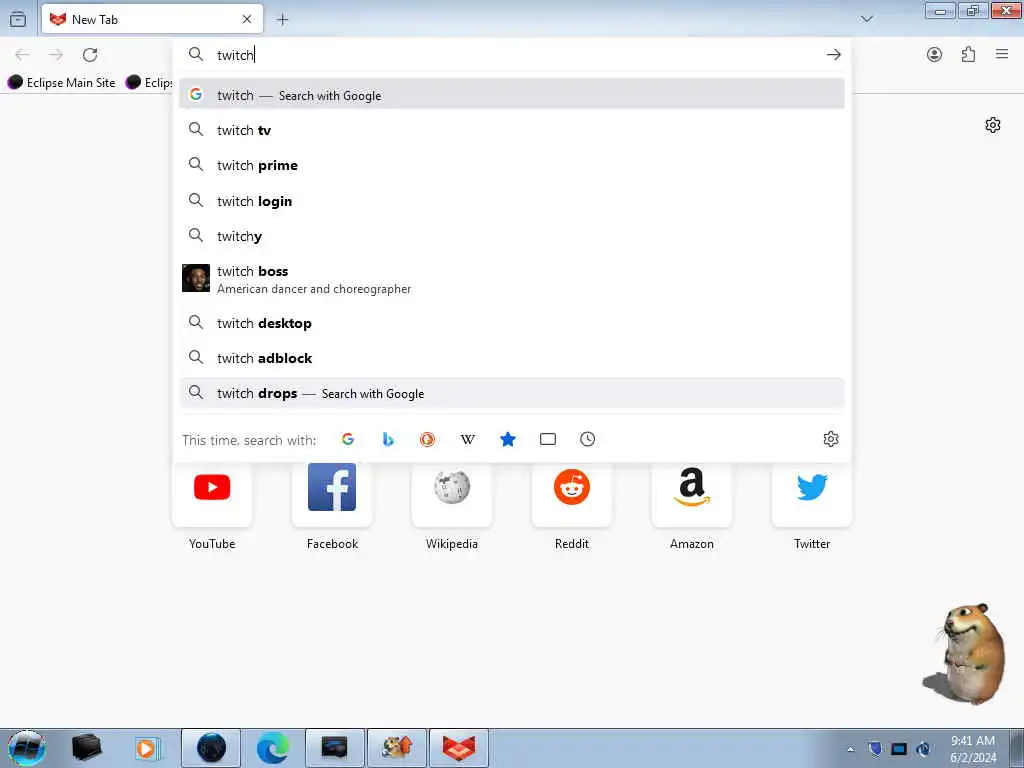Expand the list all tabs chevron
The height and width of the screenshot is (768, 1024).
click(x=867, y=19)
